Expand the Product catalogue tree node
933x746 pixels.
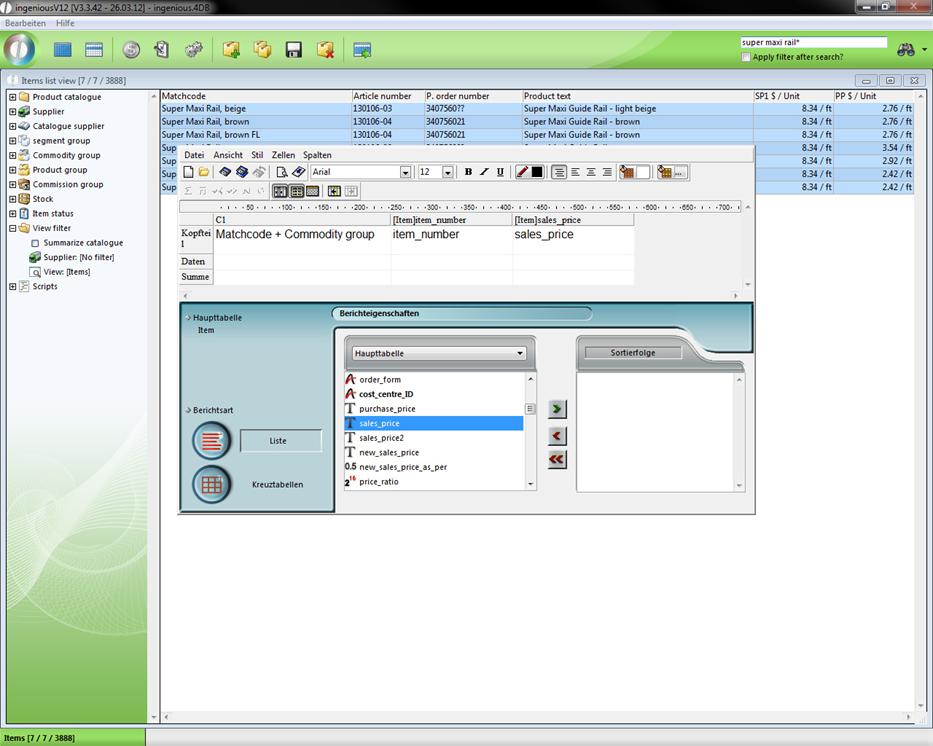coord(12,97)
